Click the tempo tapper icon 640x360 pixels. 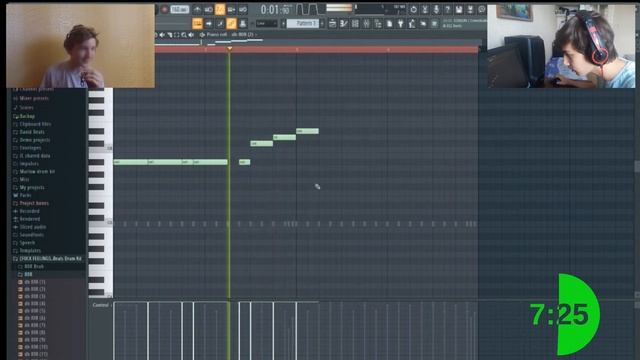click(x=412, y=24)
